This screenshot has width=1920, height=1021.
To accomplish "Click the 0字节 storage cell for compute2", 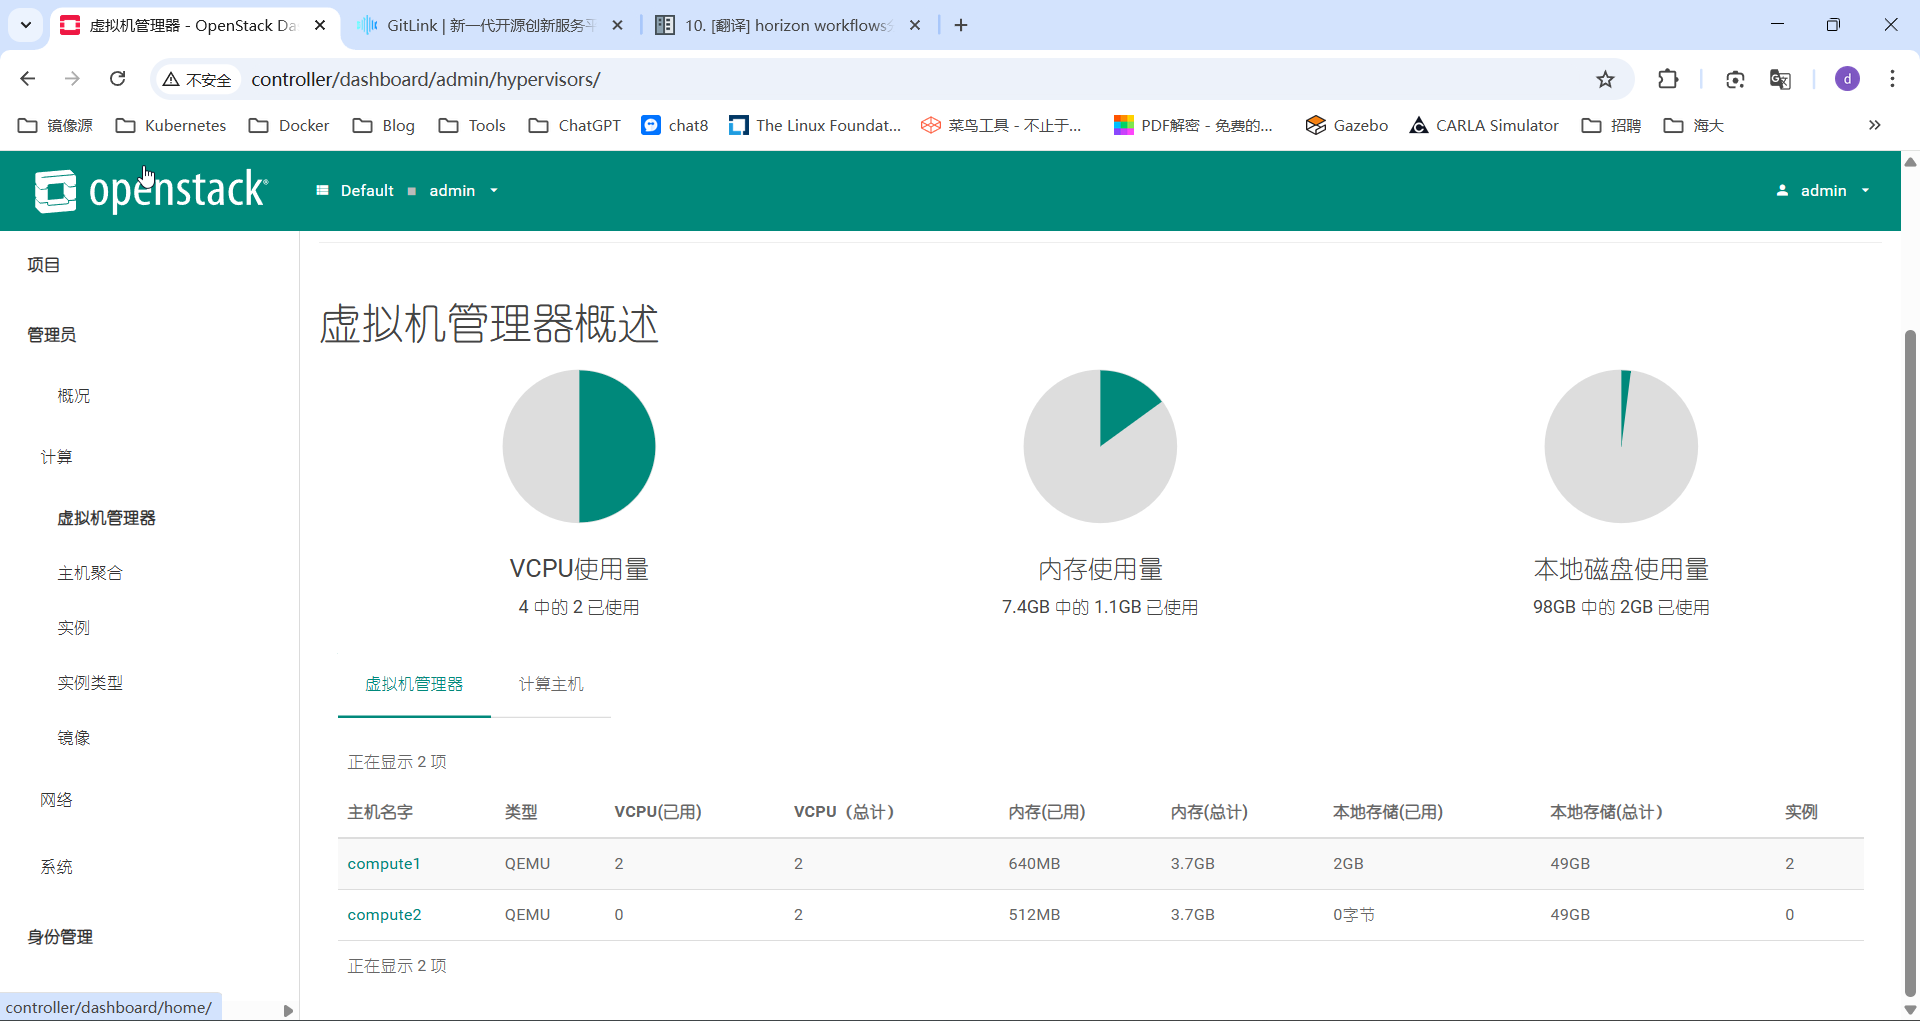I will pyautogui.click(x=1354, y=915).
